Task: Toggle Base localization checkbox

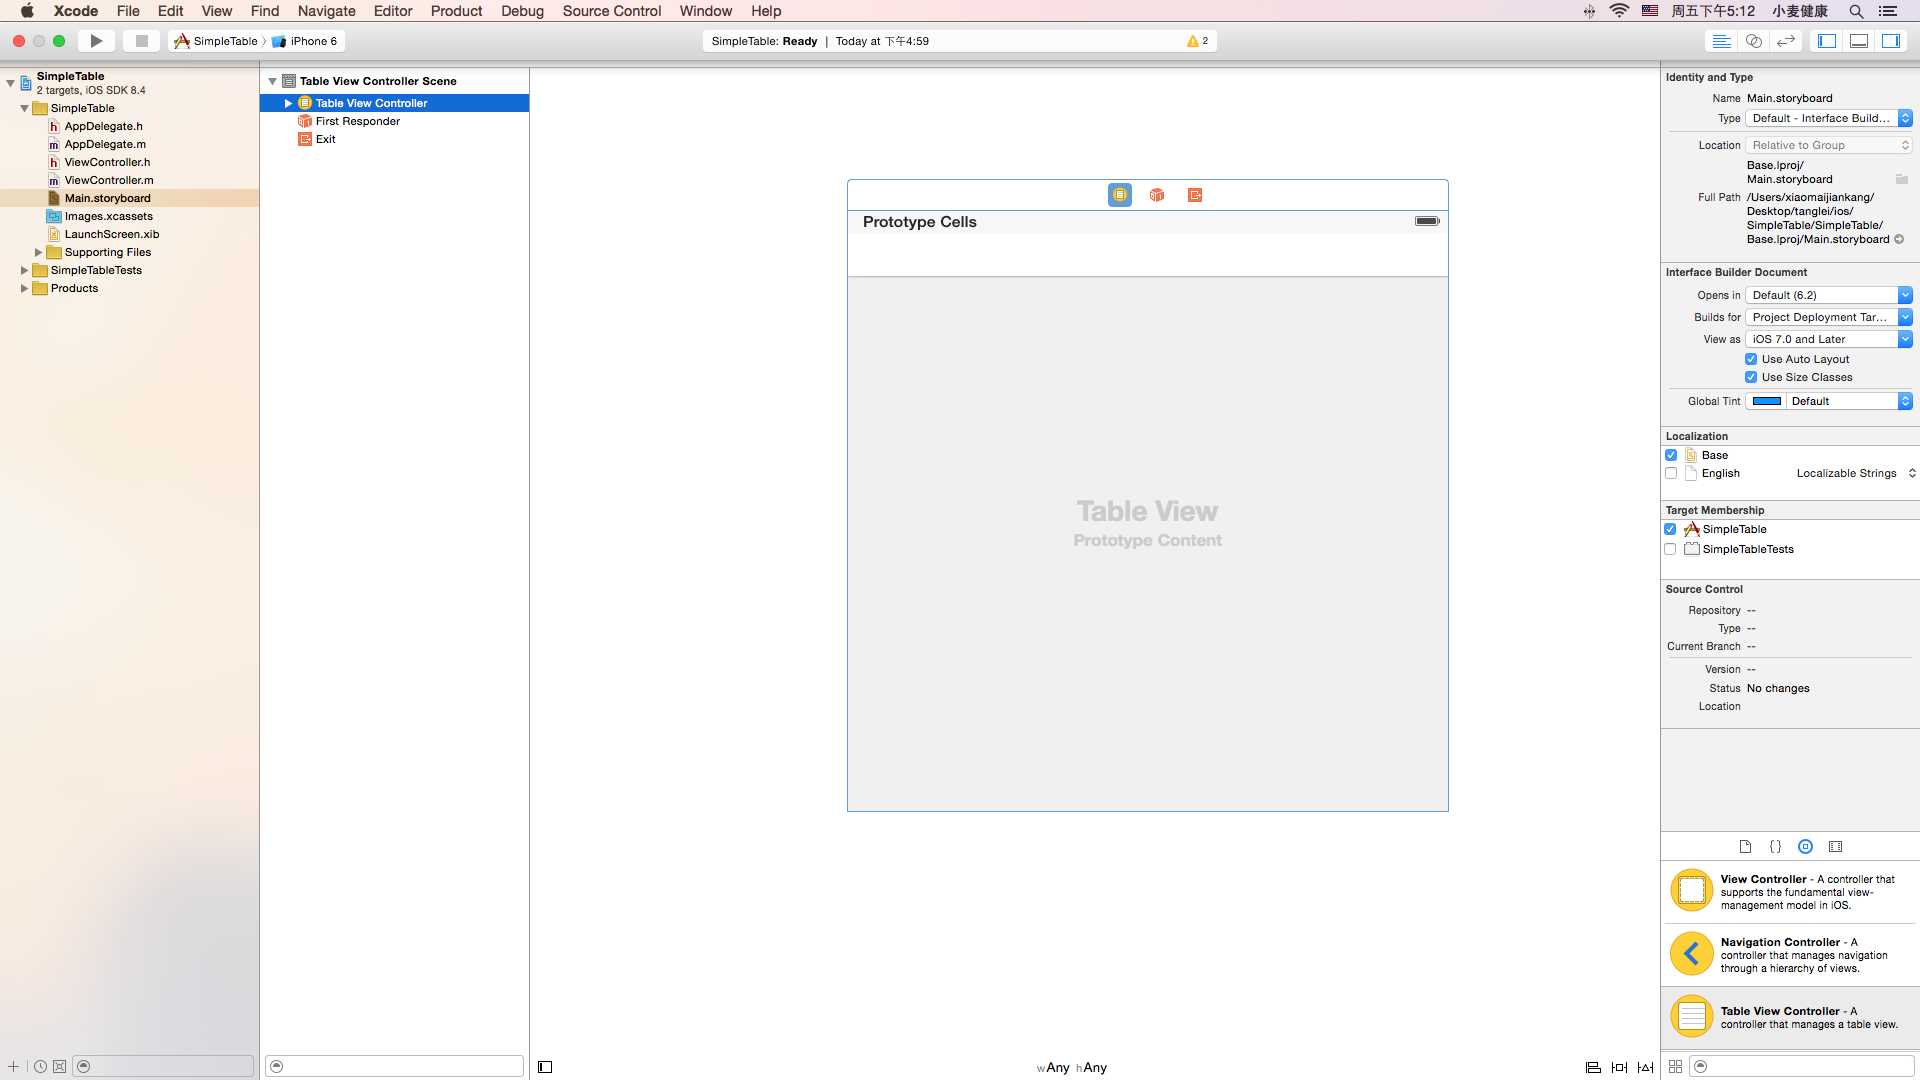Action: coord(1672,455)
